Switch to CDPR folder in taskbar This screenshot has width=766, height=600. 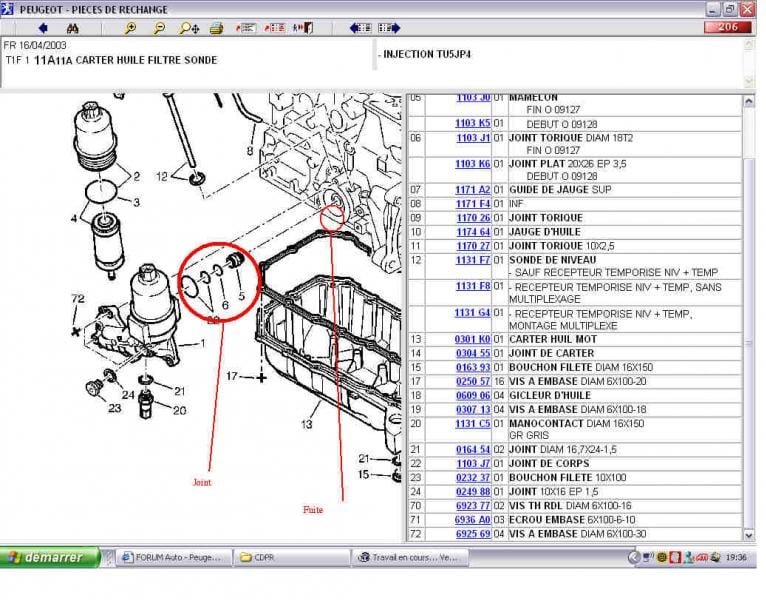pos(292,557)
